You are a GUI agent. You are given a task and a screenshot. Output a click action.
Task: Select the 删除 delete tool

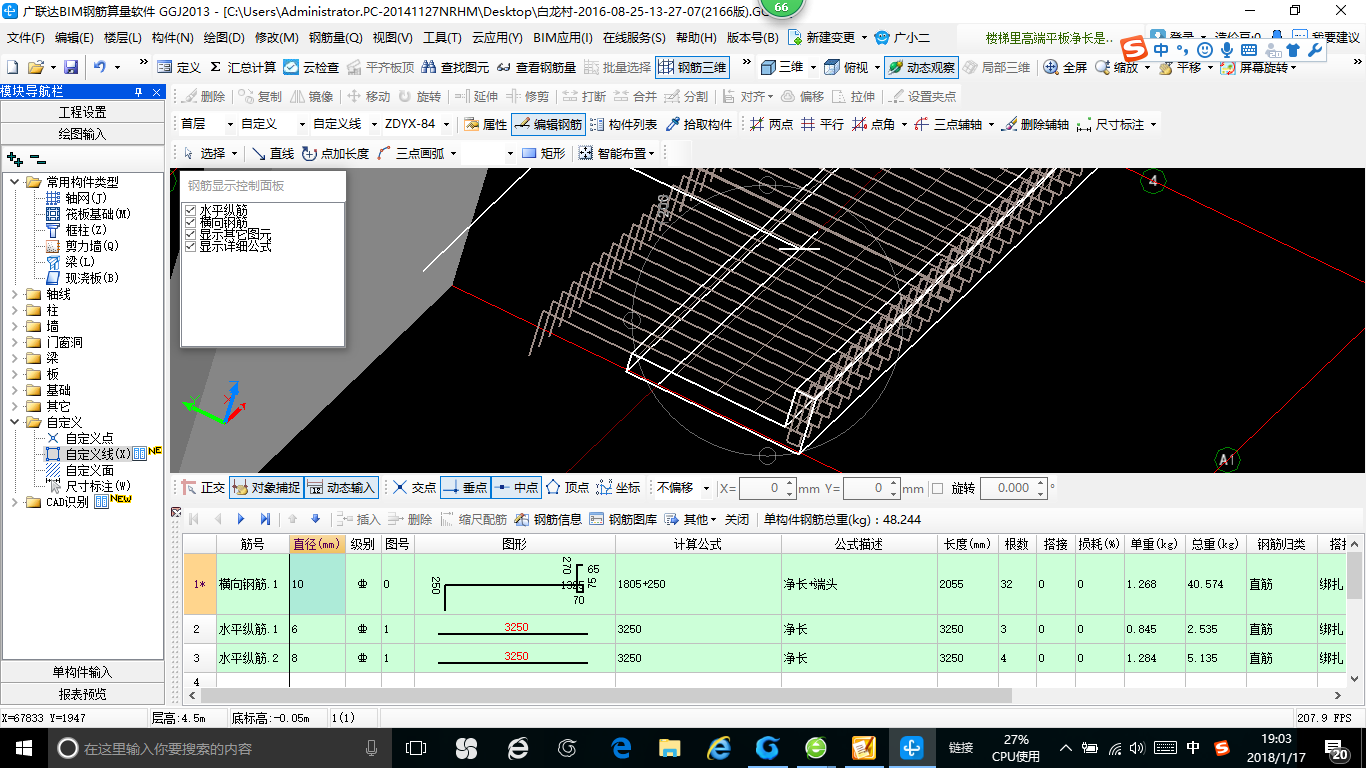point(203,96)
